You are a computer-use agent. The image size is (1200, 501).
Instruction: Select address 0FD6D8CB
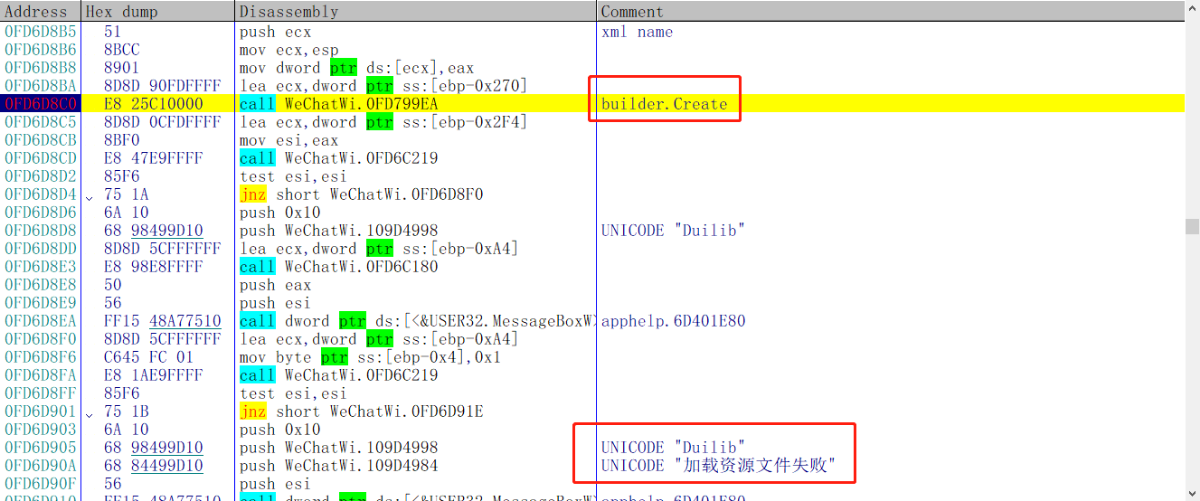[x=41, y=141]
